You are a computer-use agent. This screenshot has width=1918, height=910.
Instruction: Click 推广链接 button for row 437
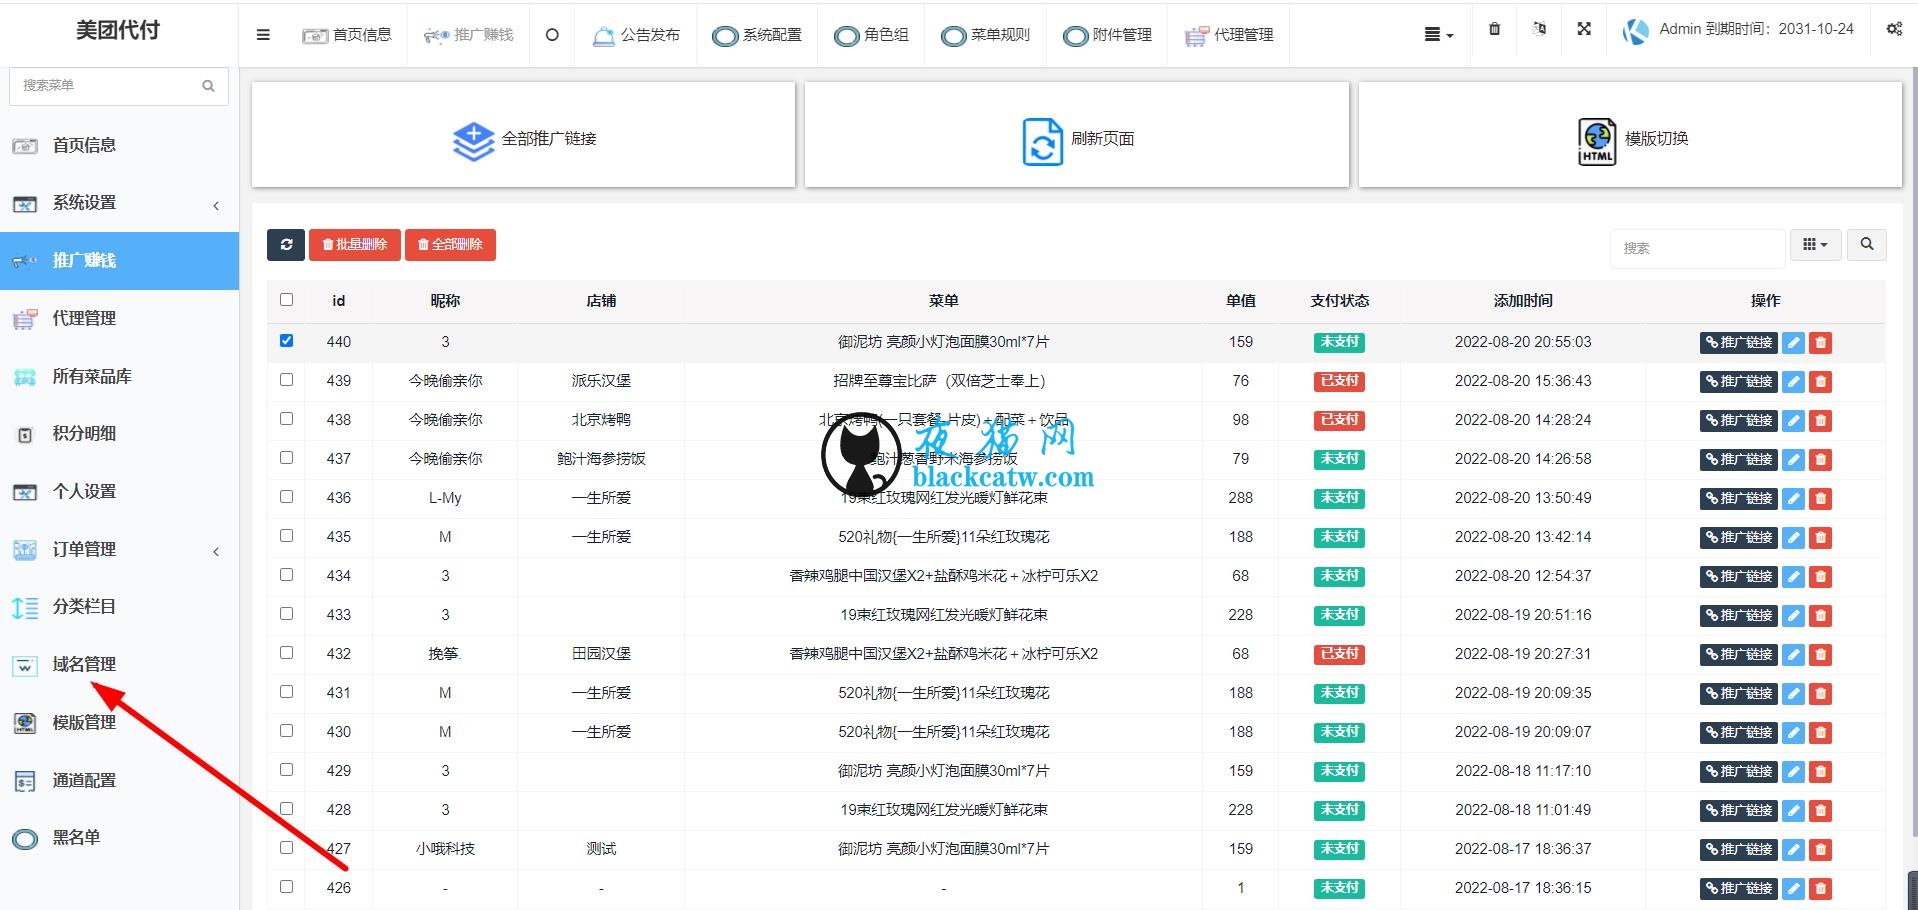click(1739, 460)
